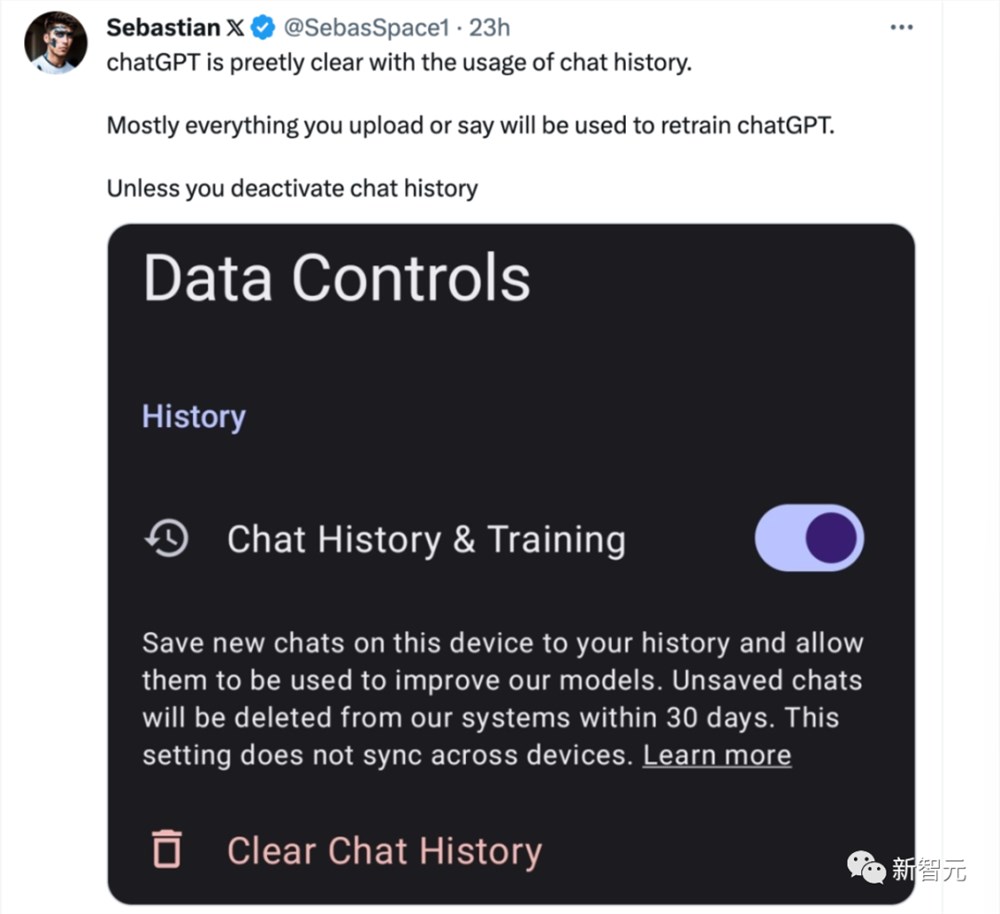This screenshot has height=914, width=1000.
Task: Select Clear Chat History
Action: (x=384, y=850)
